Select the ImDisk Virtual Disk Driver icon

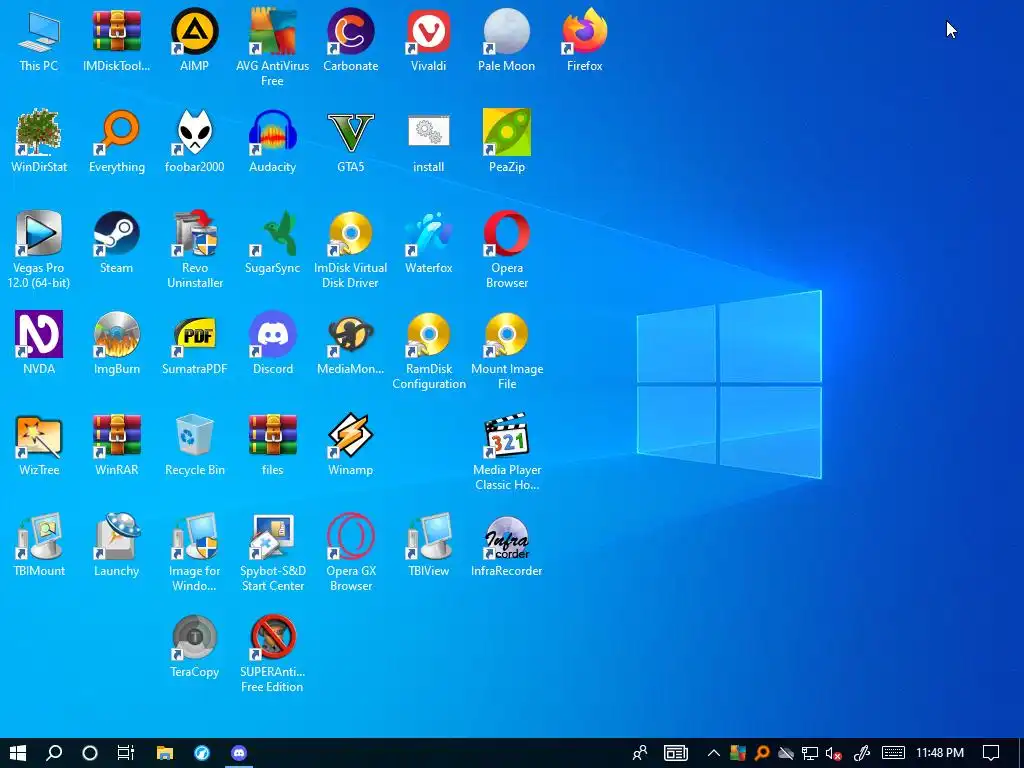click(351, 249)
